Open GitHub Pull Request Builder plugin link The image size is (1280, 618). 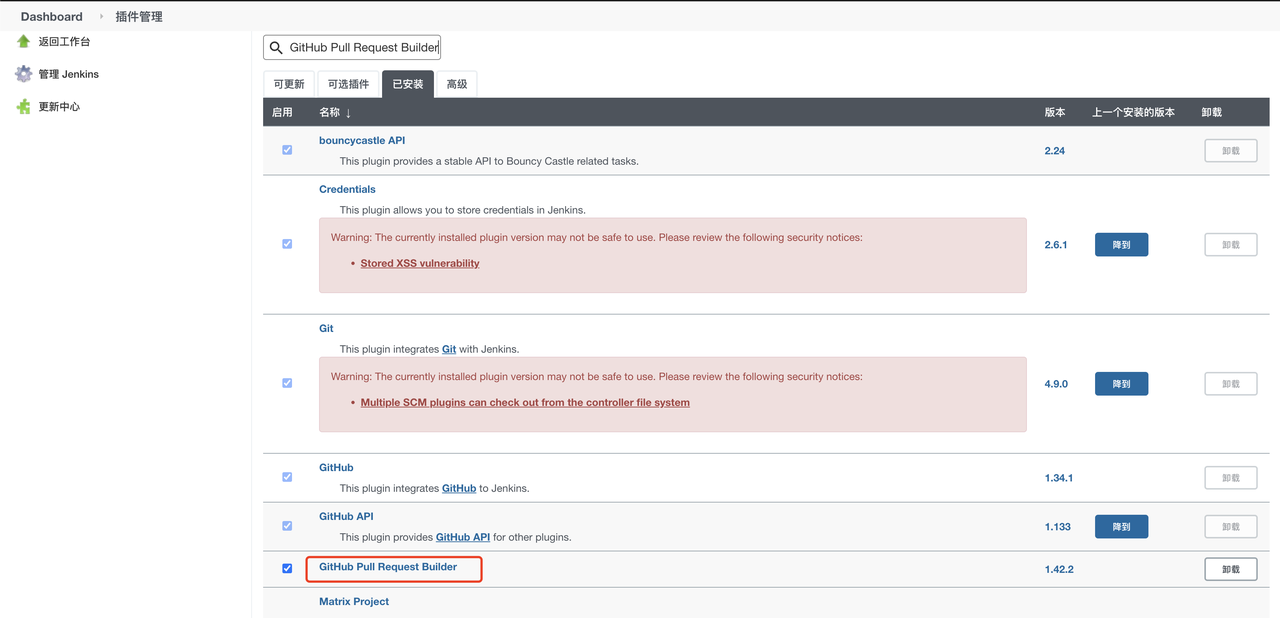tap(388, 567)
